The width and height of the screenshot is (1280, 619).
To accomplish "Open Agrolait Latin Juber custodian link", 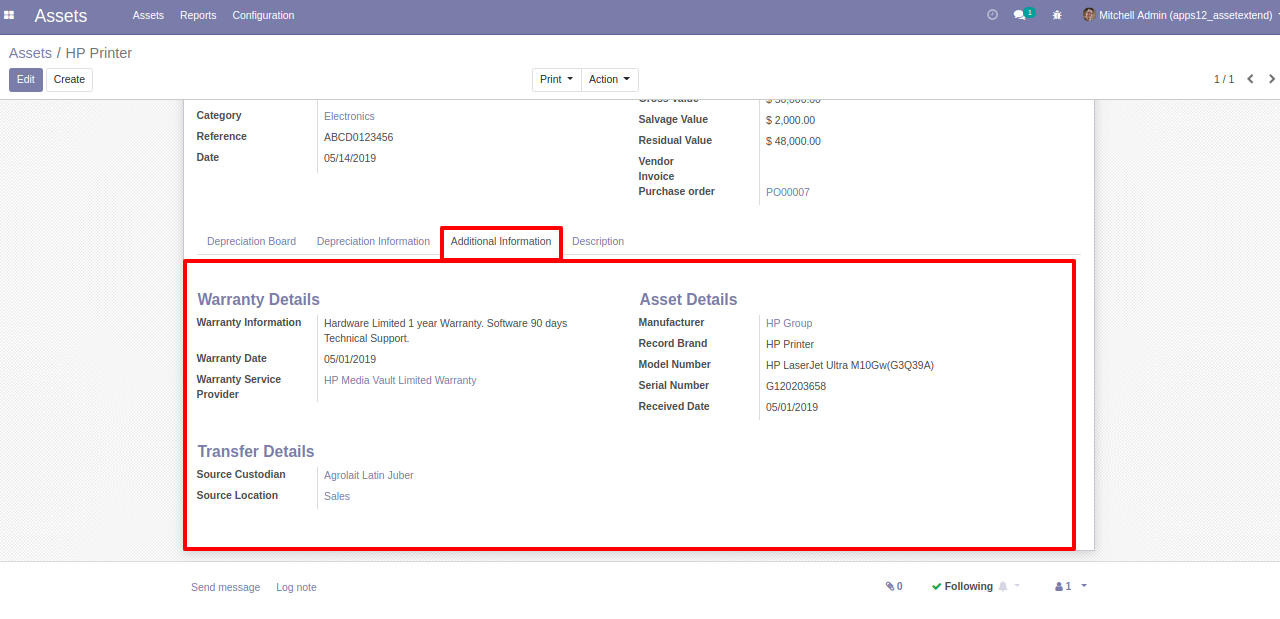I will (x=369, y=476).
